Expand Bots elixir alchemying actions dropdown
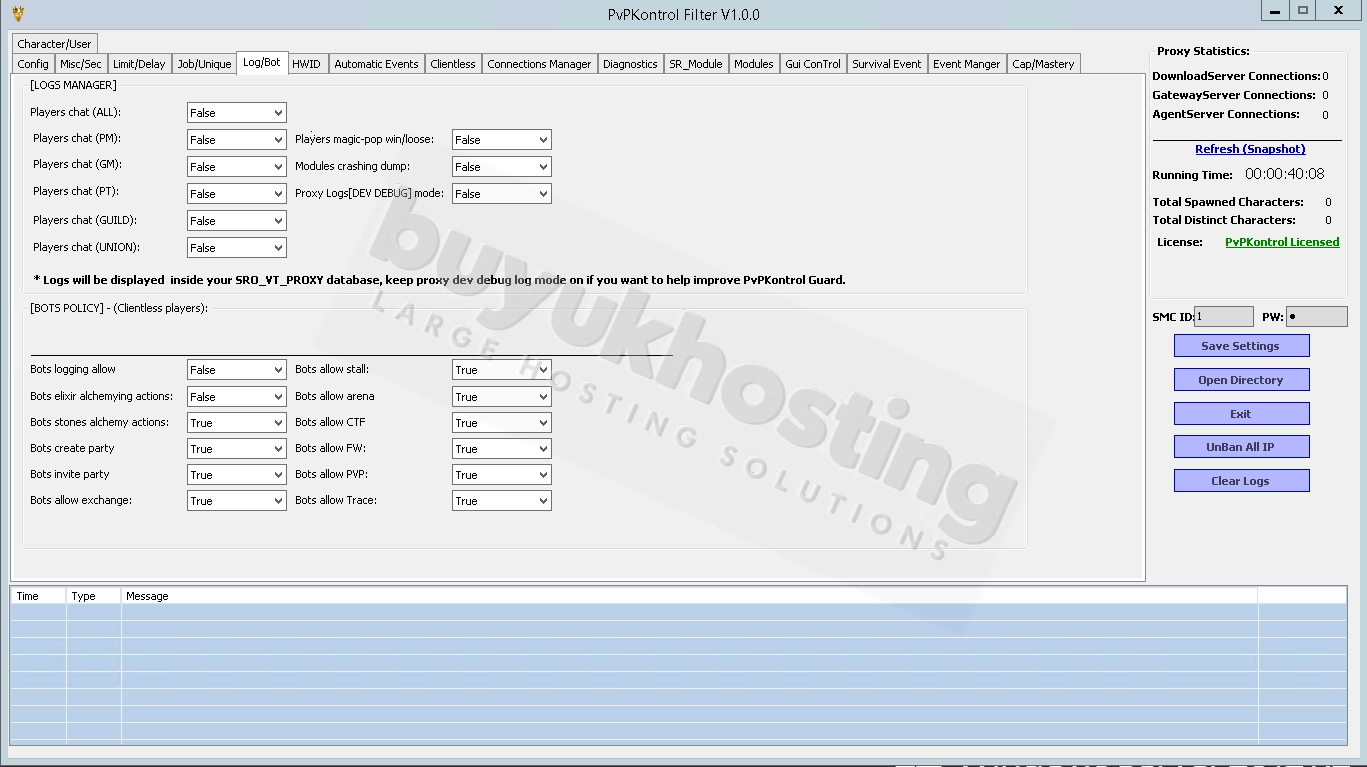1367x767 pixels. pyautogui.click(x=236, y=397)
